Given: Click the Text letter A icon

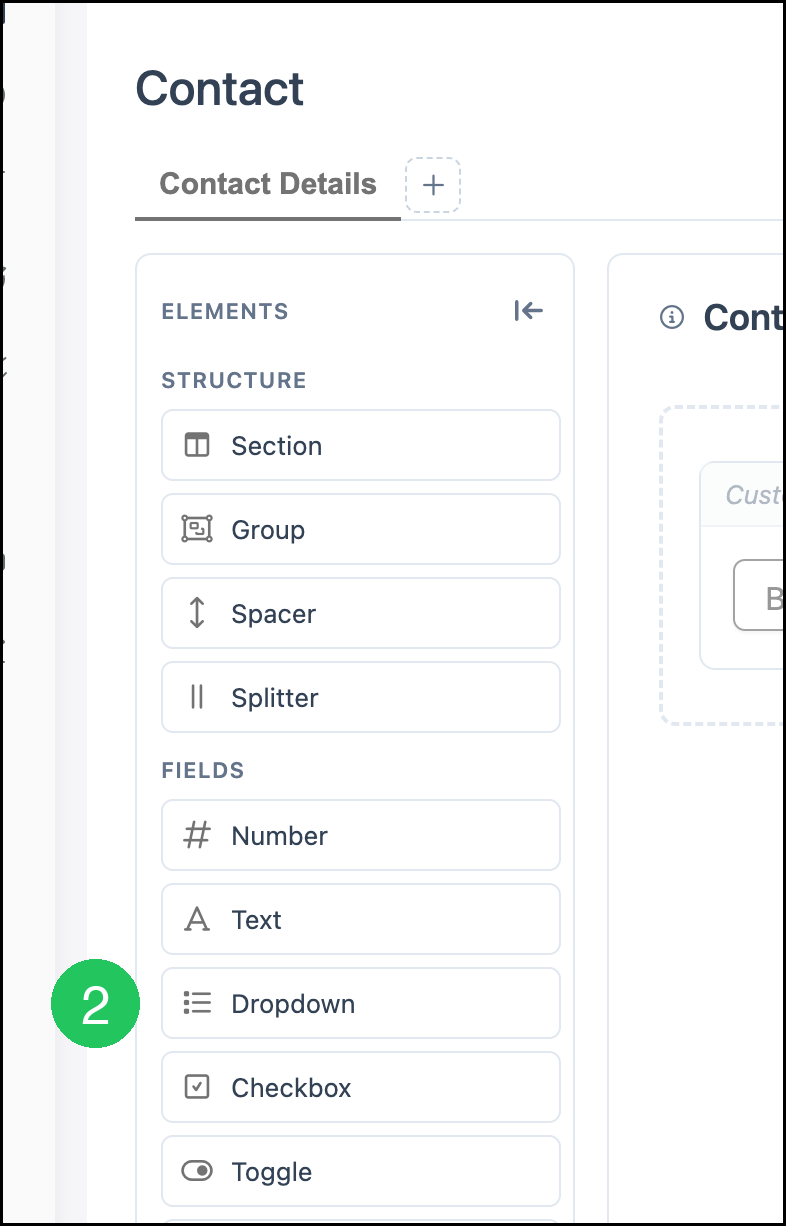Looking at the screenshot, I should [197, 919].
